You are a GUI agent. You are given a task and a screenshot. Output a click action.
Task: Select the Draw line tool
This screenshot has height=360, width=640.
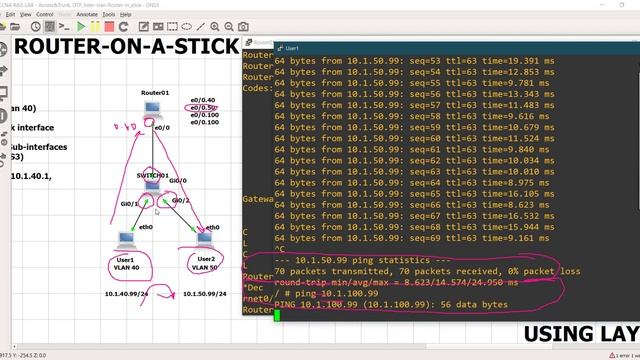[x=200, y=27]
